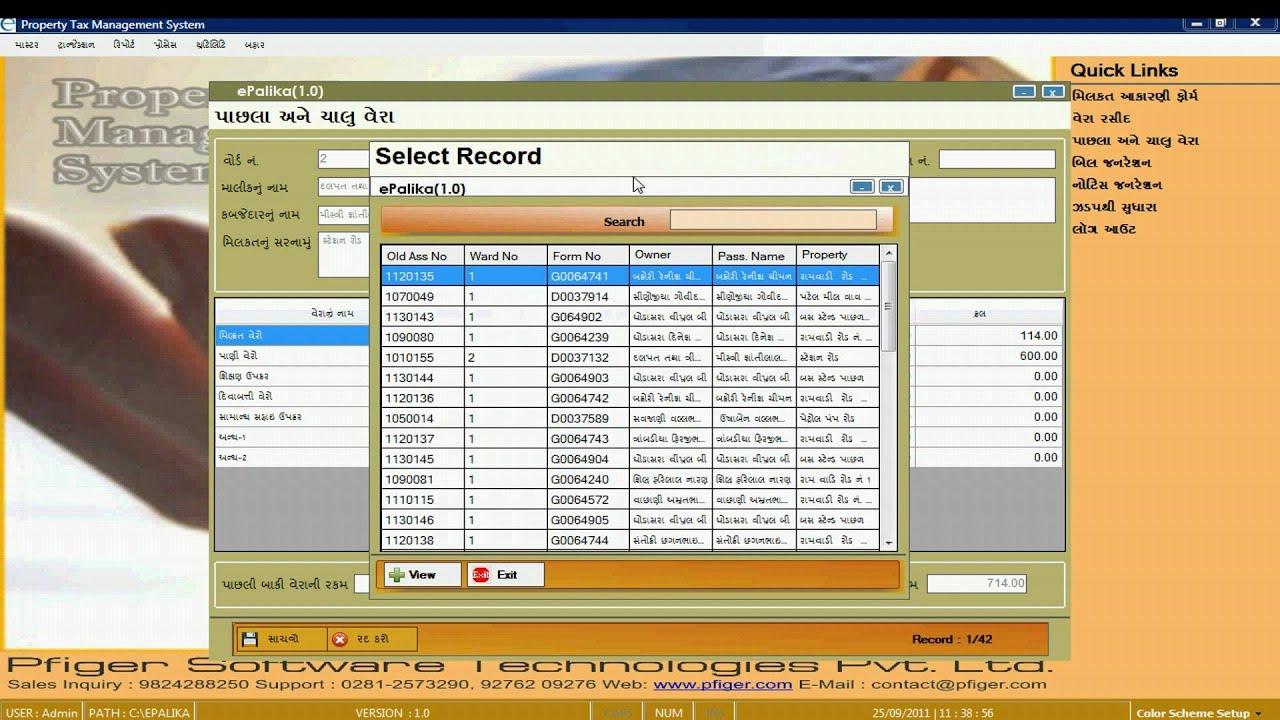
Task: Close the Select Record ePalika window
Action: click(x=891, y=186)
